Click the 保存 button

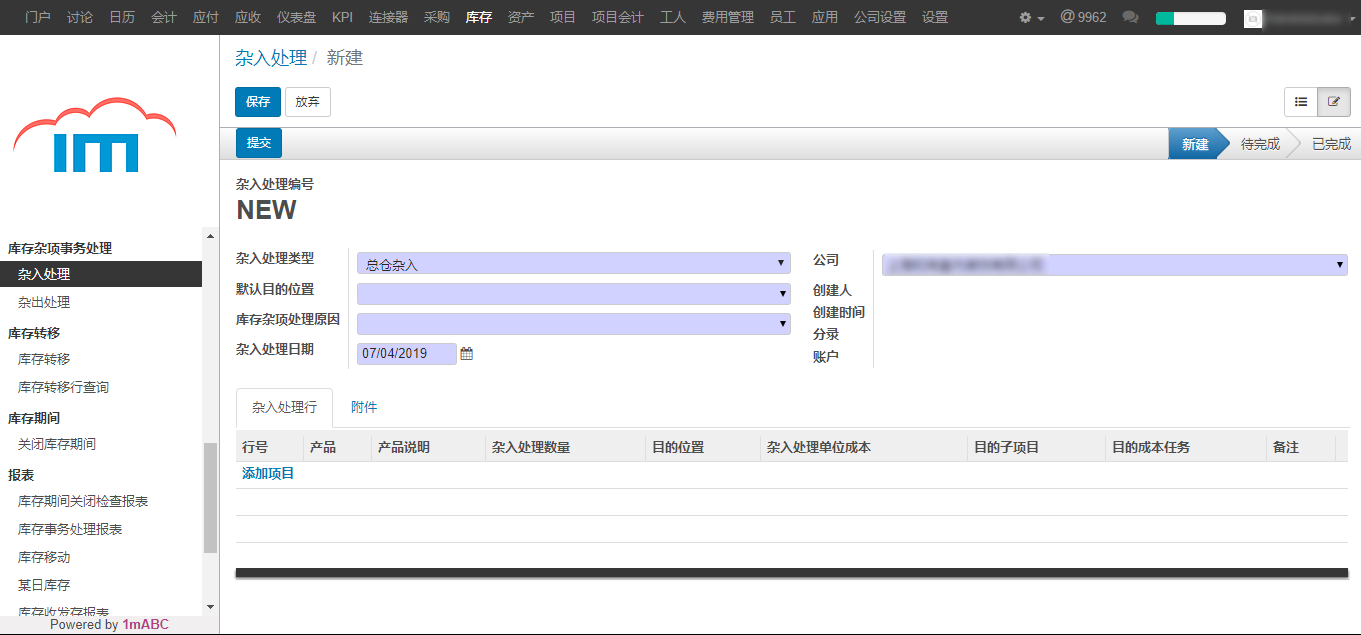click(x=258, y=102)
